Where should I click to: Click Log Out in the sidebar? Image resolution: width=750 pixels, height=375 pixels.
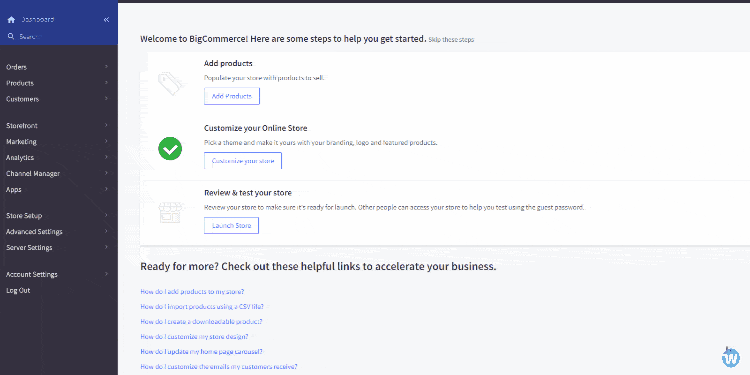[18, 291]
